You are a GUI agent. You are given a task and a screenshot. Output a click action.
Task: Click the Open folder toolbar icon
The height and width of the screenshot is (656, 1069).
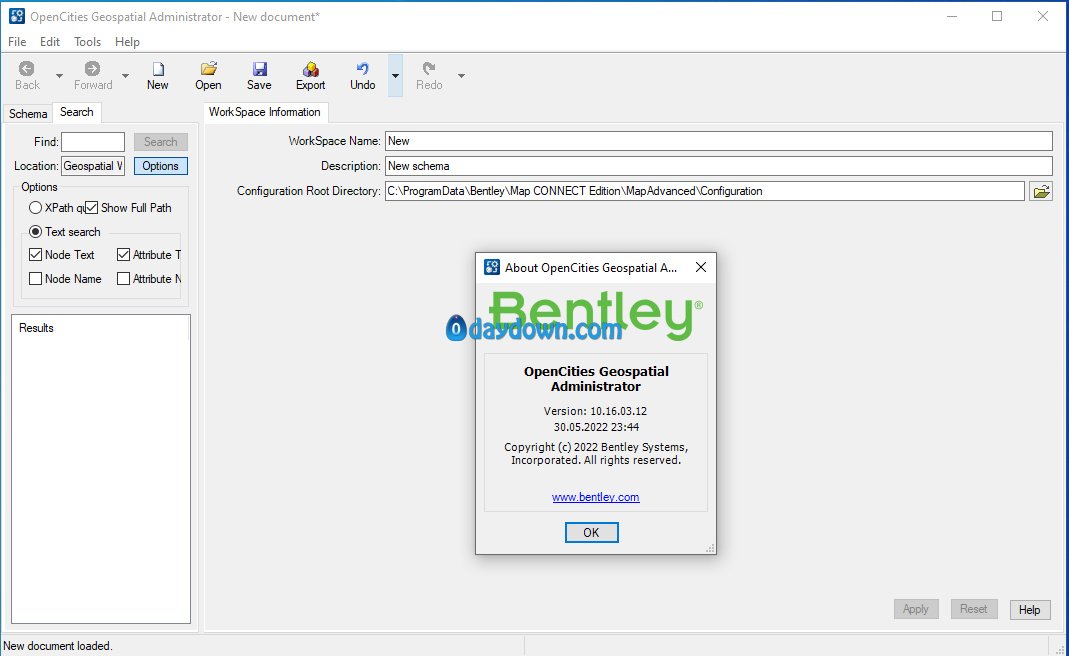(x=209, y=69)
